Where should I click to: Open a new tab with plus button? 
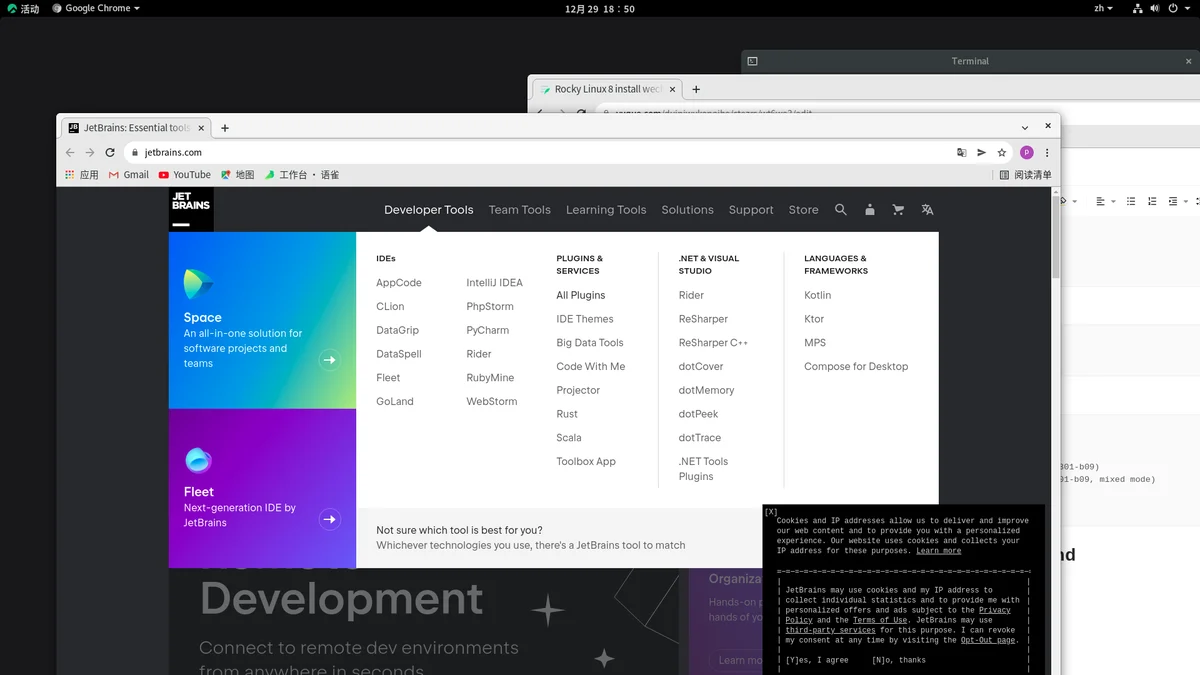(225, 128)
